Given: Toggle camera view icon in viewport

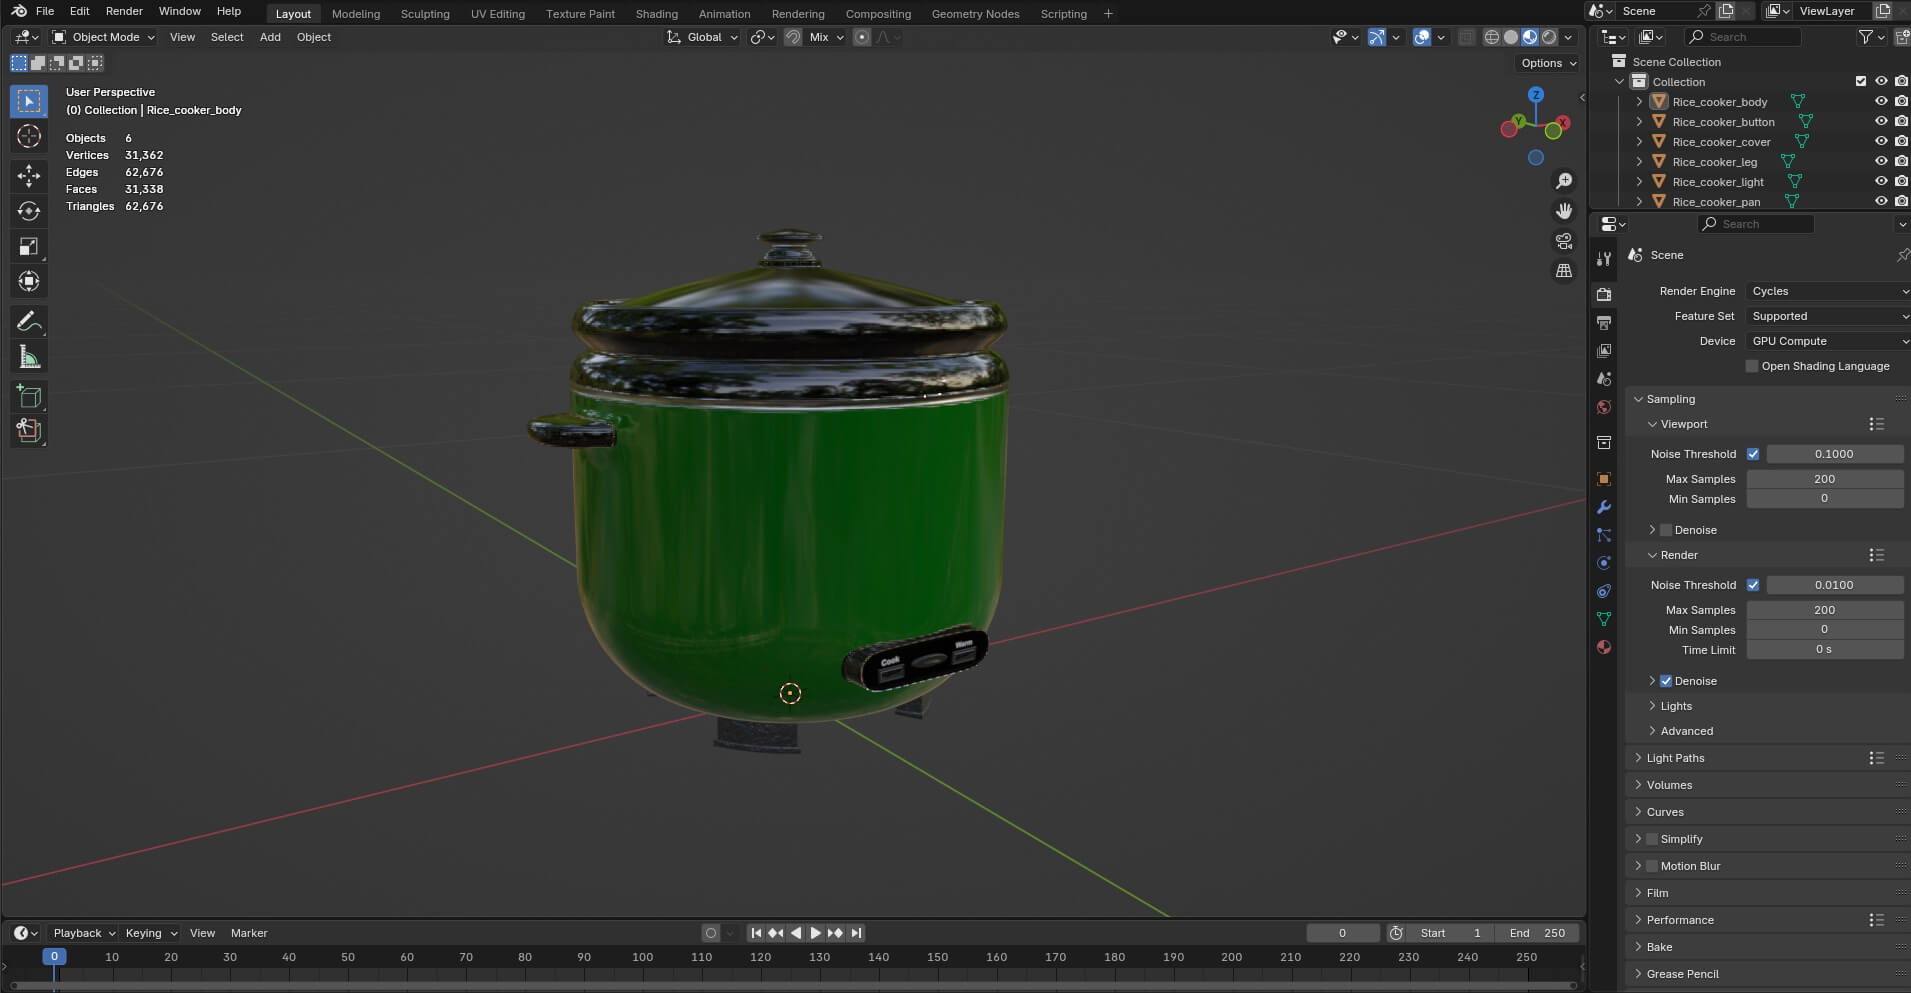Looking at the screenshot, I should pyautogui.click(x=1564, y=241).
